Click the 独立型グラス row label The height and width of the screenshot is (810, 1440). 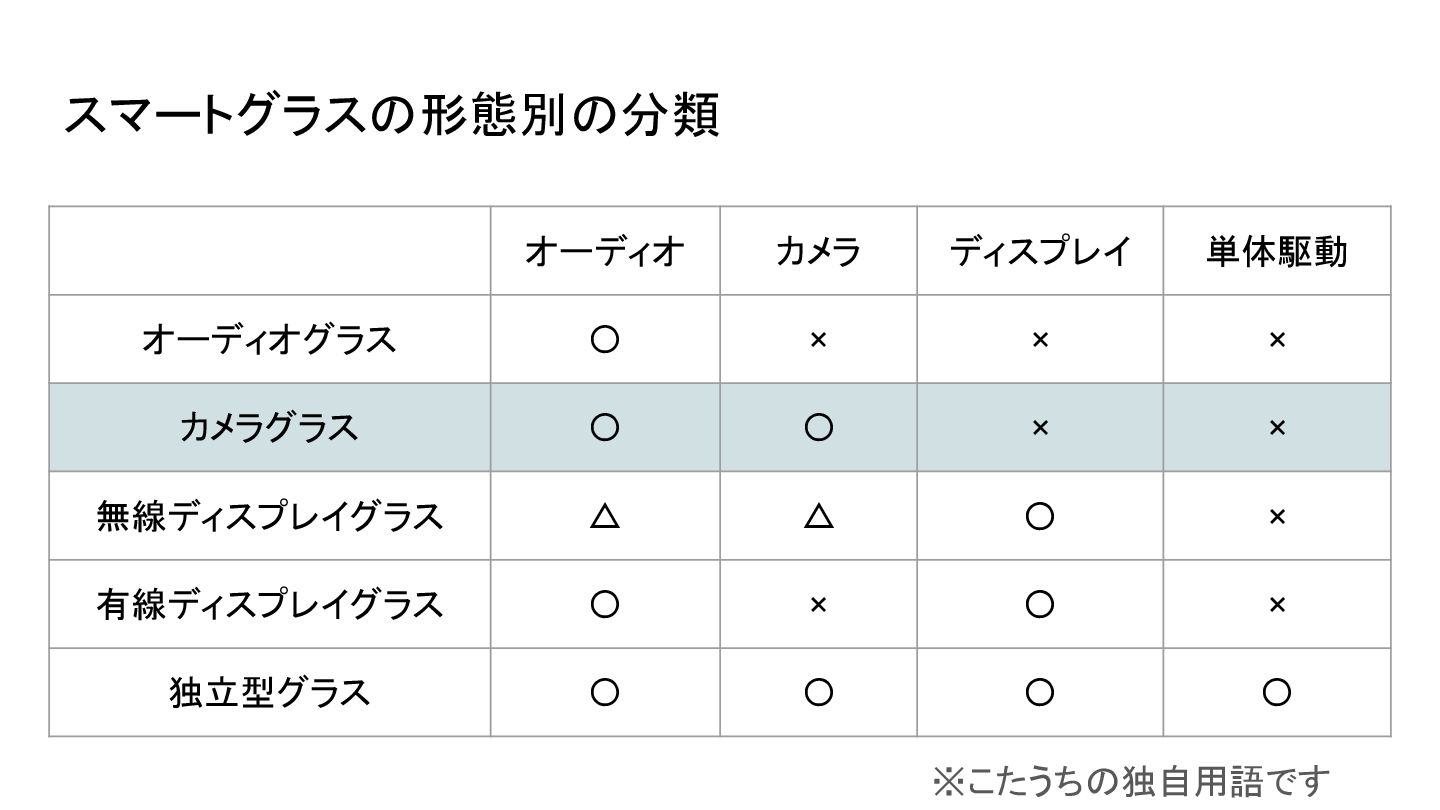point(269,692)
